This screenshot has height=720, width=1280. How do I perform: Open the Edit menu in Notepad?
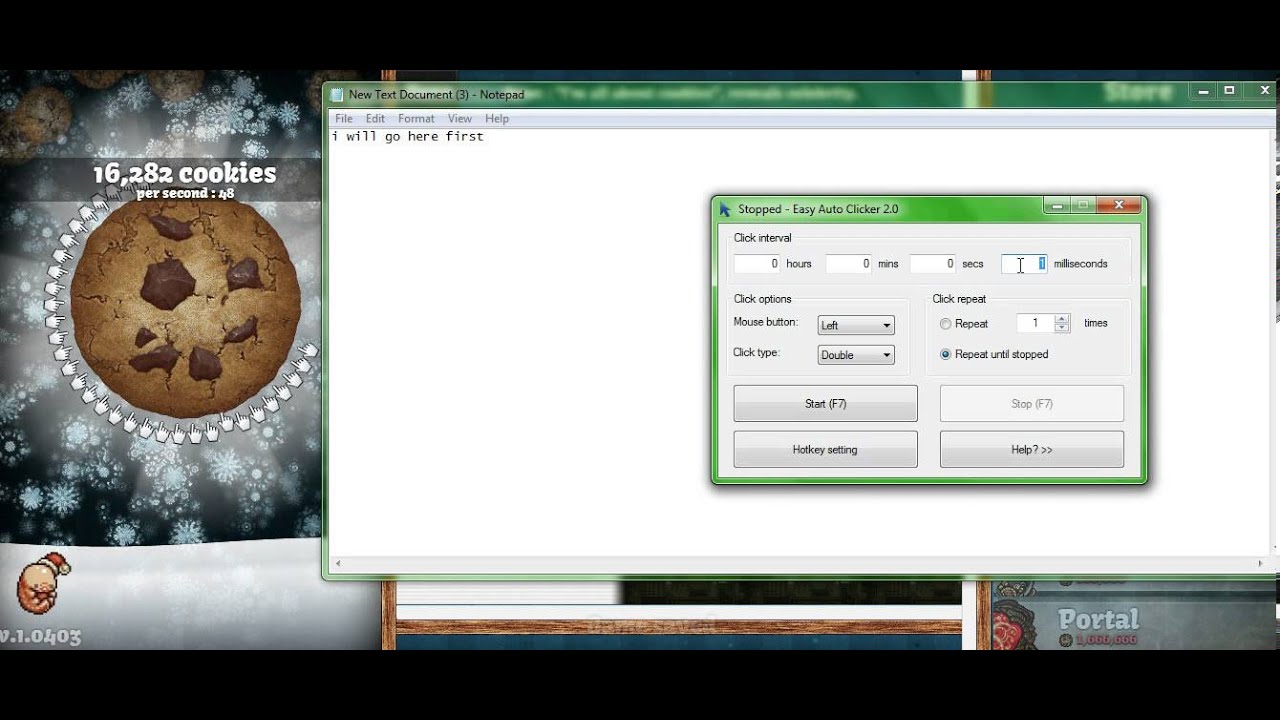375,118
